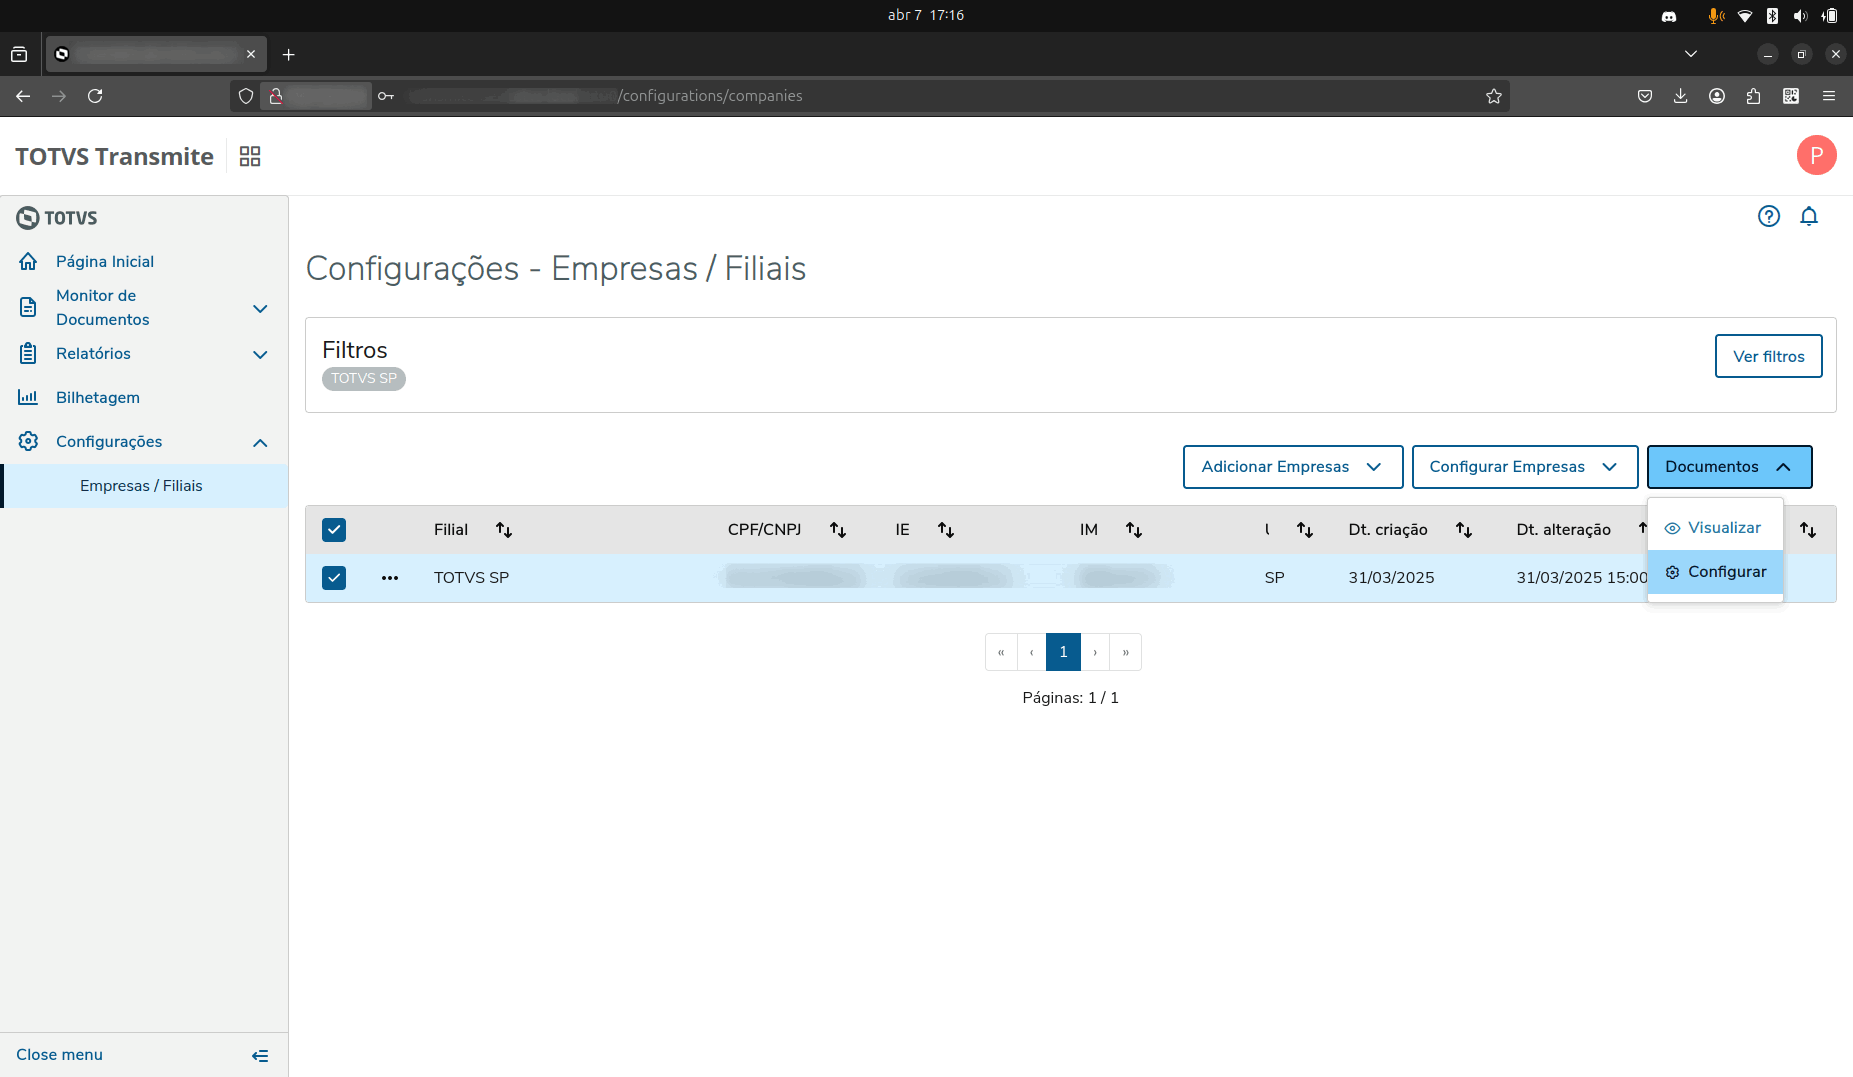
Task: Open the Adicionar Empresas dropdown
Action: click(1293, 467)
